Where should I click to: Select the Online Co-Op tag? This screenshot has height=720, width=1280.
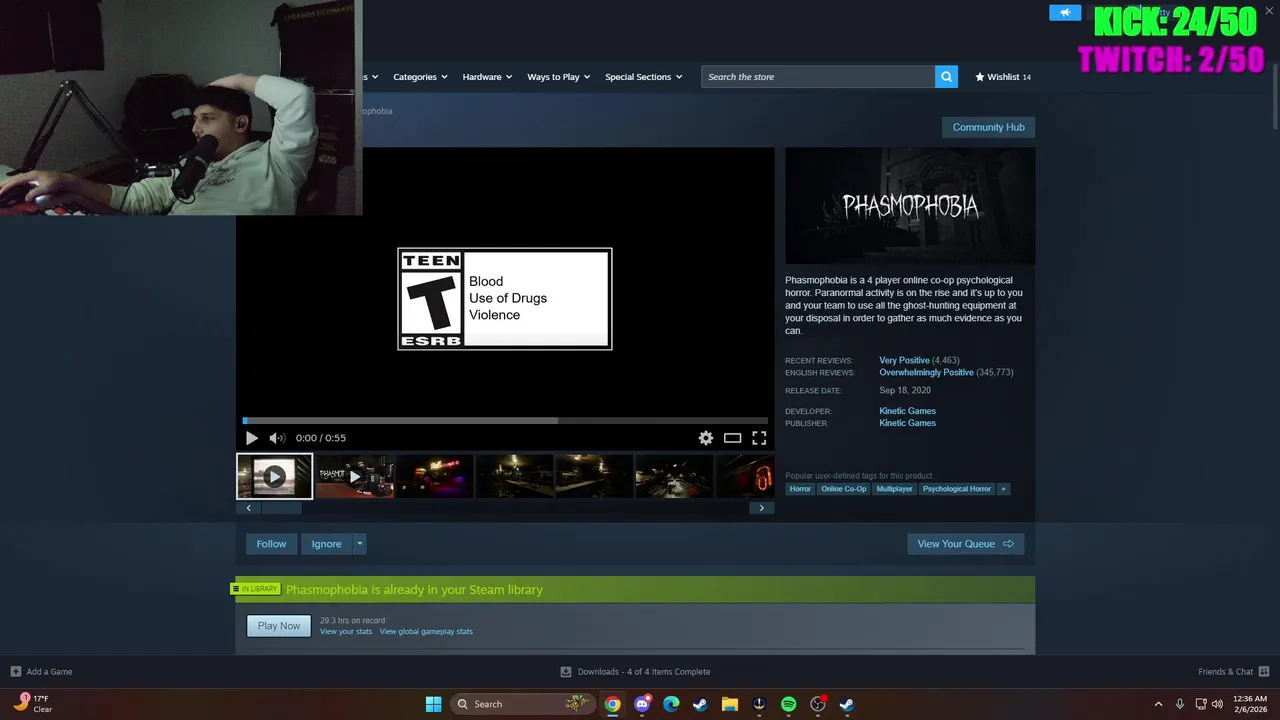[x=844, y=489]
